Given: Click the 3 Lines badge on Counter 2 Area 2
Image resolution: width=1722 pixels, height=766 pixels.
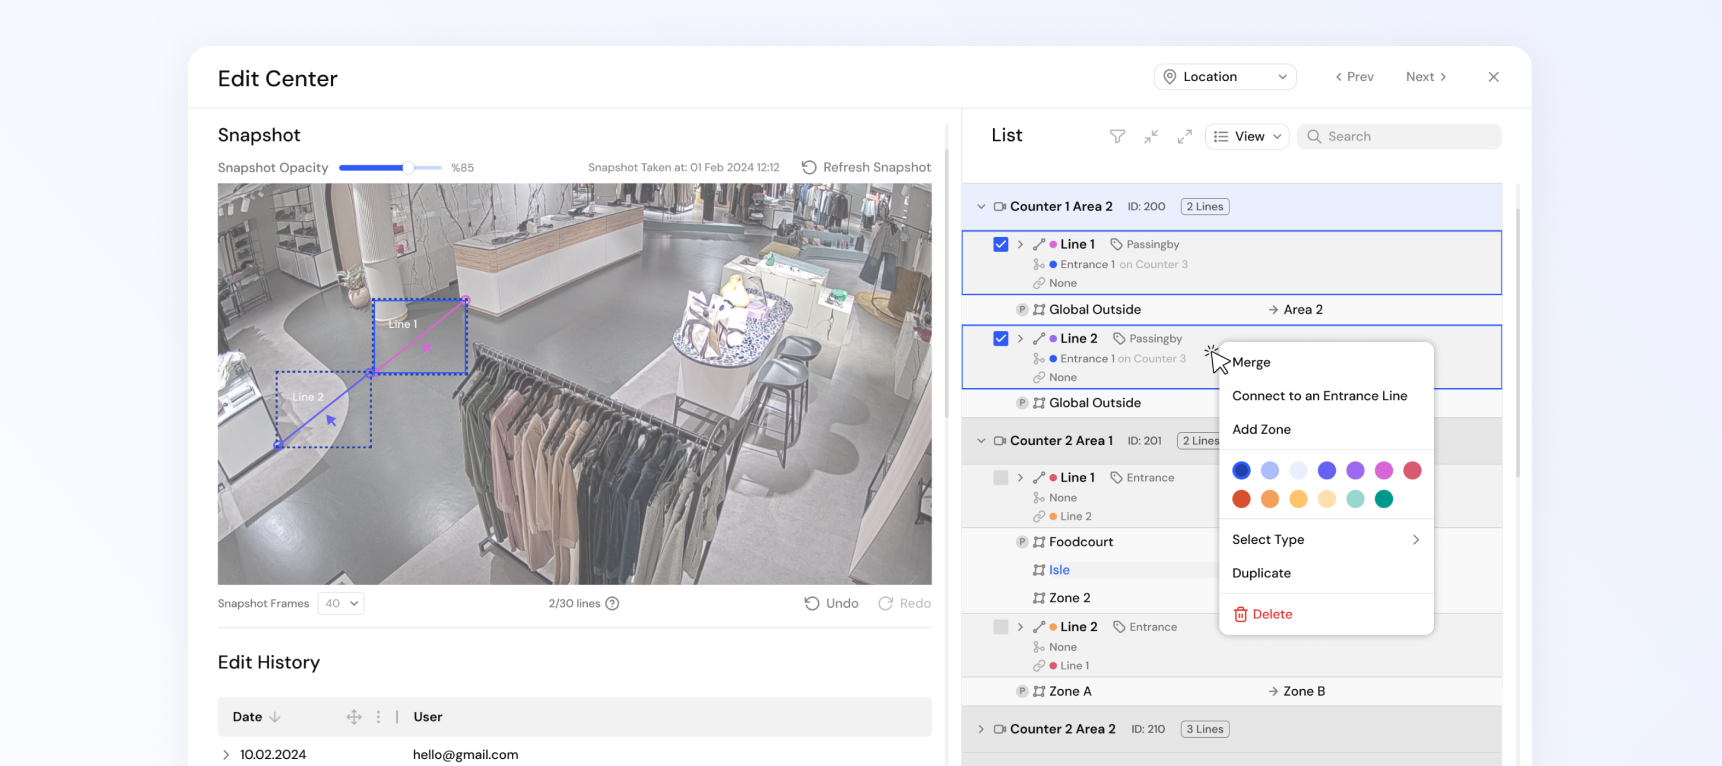Looking at the screenshot, I should [x=1205, y=730].
